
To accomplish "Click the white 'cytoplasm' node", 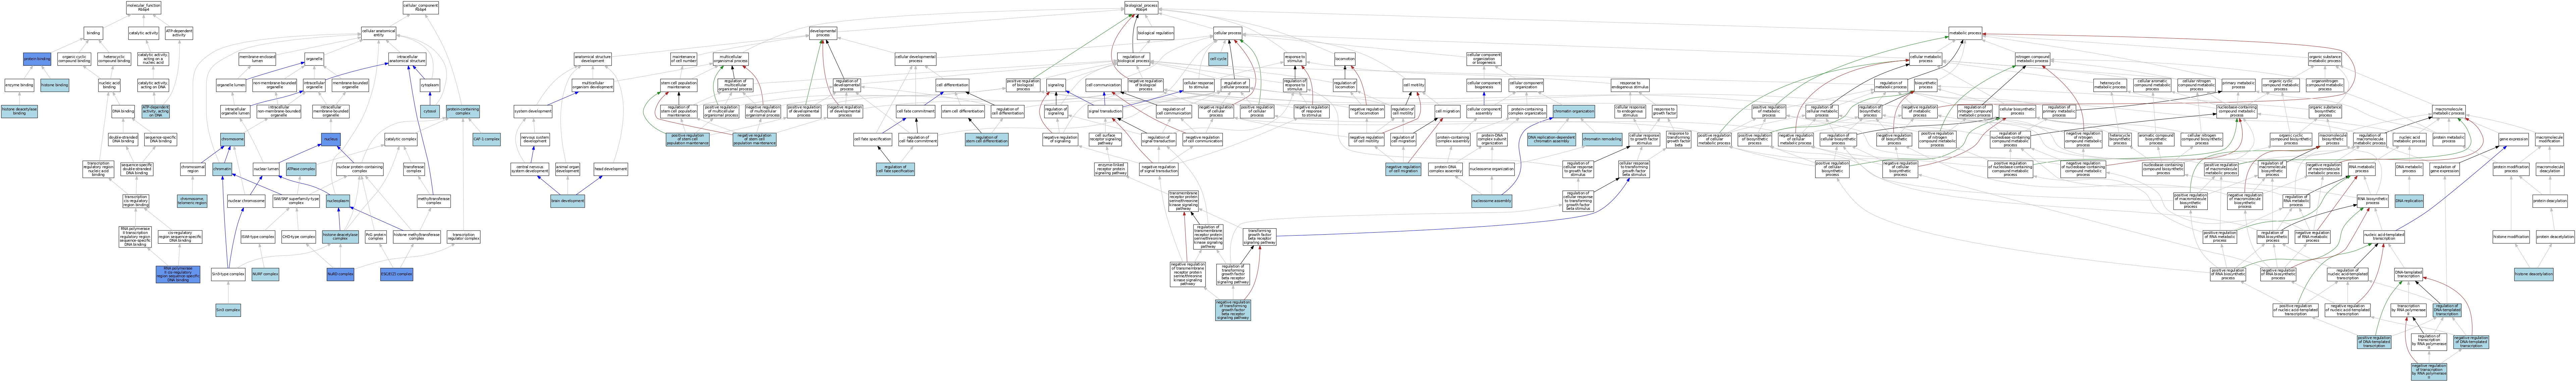I will pyautogui.click(x=430, y=85).
